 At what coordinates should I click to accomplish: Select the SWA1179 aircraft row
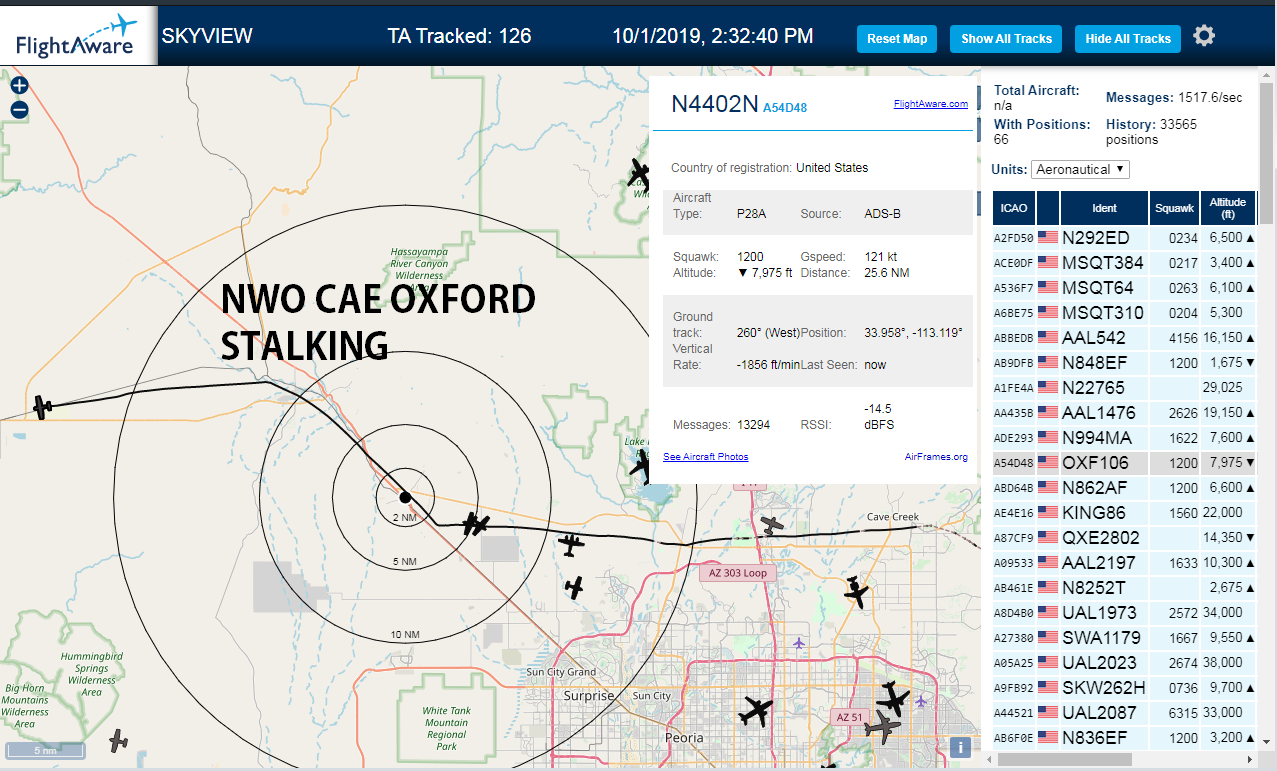click(1124, 638)
